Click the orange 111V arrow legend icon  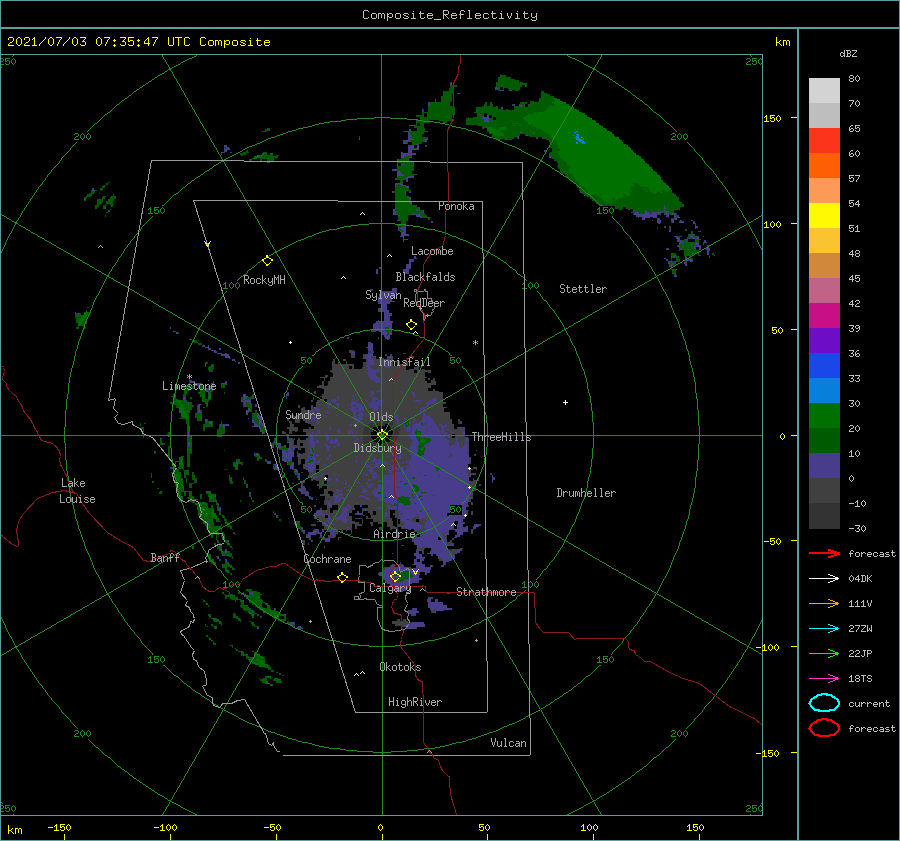(824, 603)
